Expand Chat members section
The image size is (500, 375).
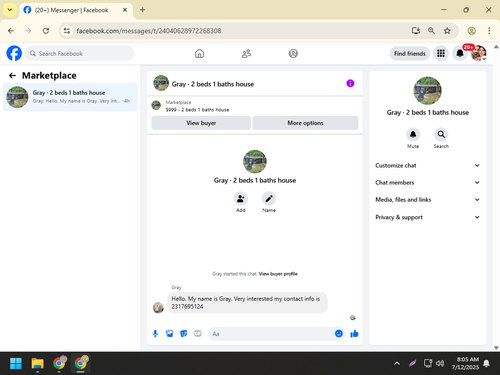pyautogui.click(x=428, y=182)
